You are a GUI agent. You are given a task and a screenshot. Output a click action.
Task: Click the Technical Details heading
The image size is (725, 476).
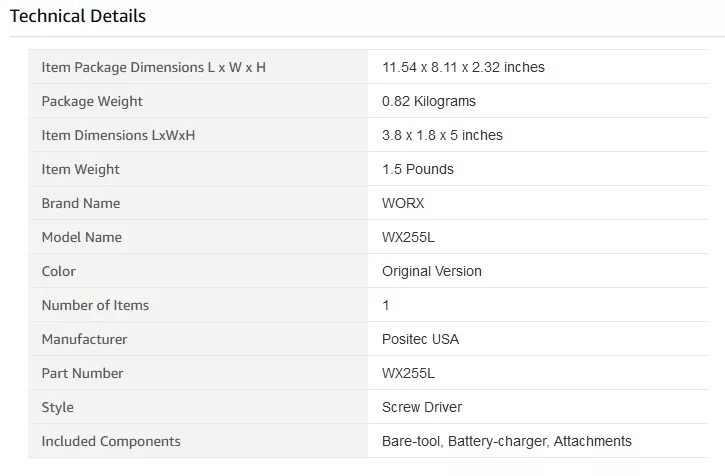pyautogui.click(x=78, y=16)
